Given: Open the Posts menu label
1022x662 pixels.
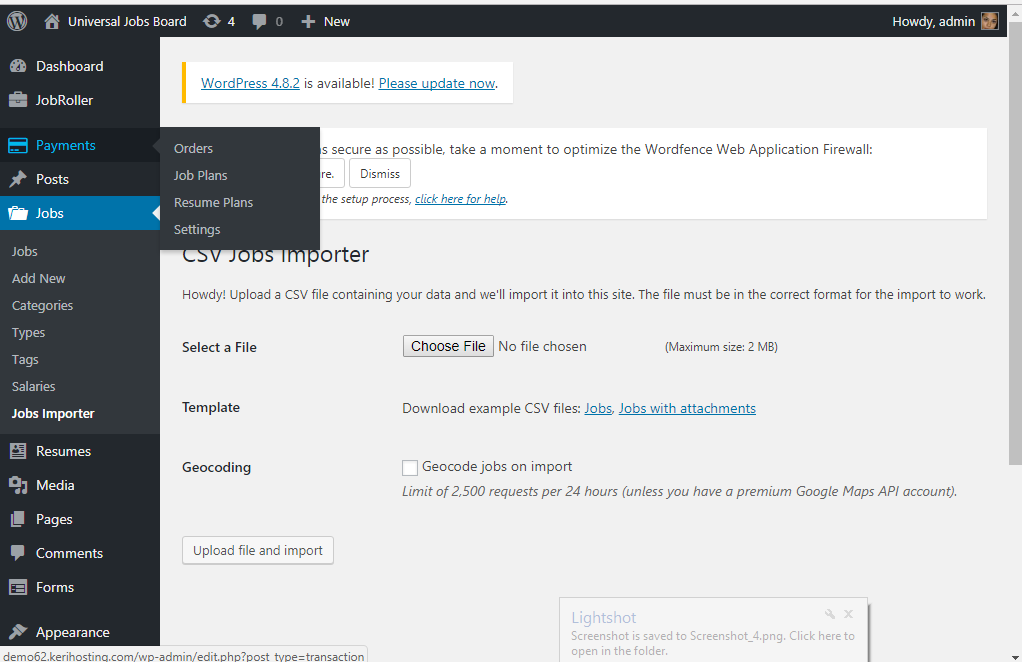Looking at the screenshot, I should 52,179.
